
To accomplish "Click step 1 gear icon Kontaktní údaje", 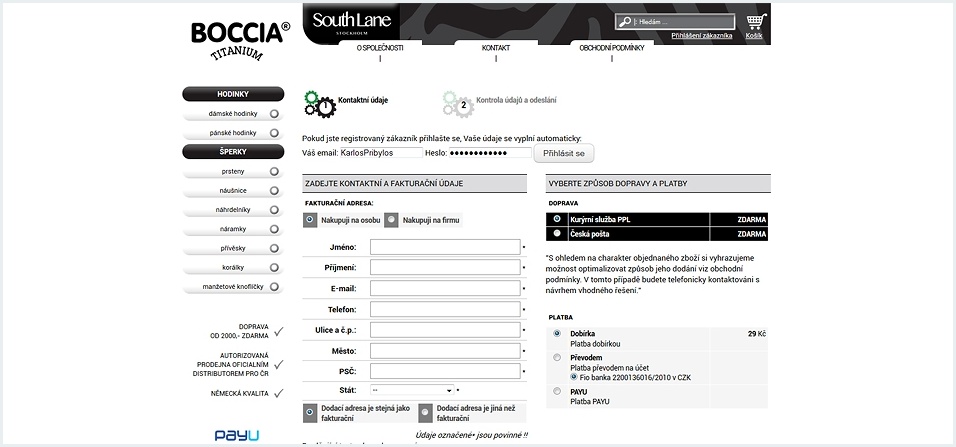I will pos(320,102).
